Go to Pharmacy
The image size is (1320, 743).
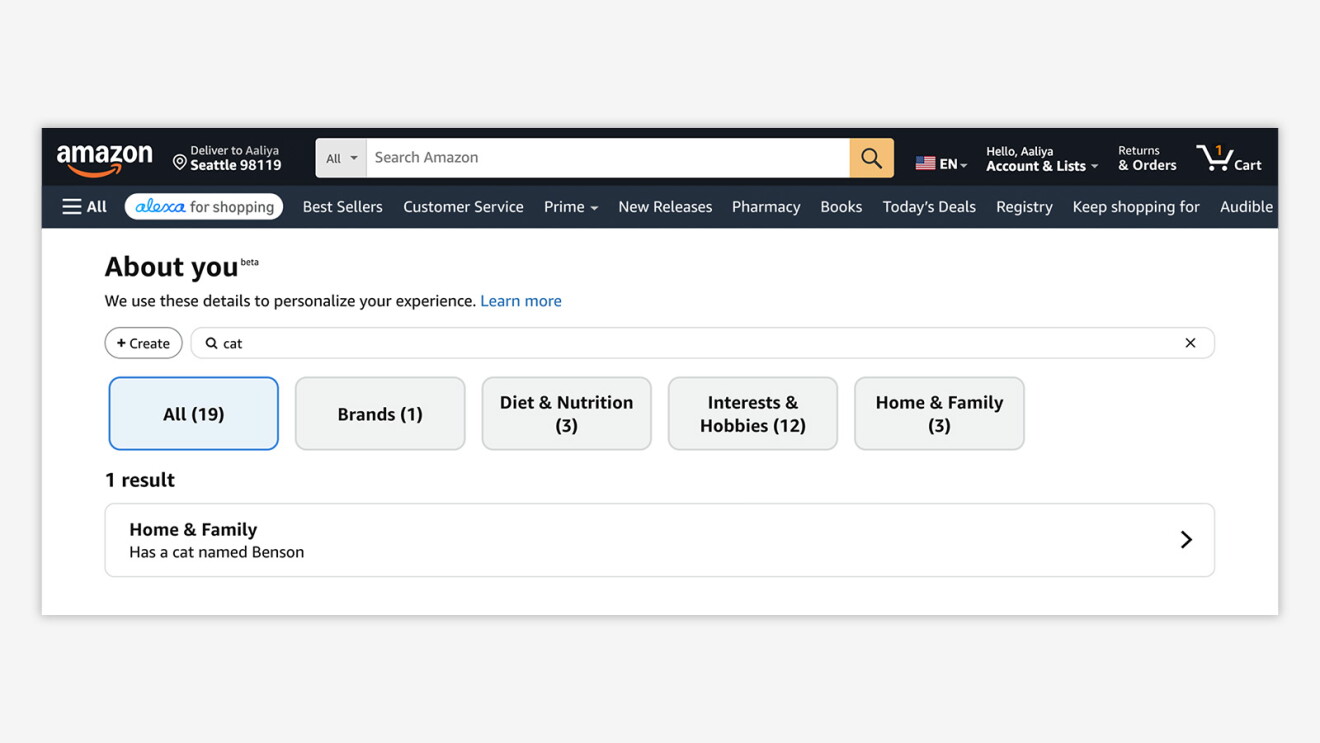[766, 207]
